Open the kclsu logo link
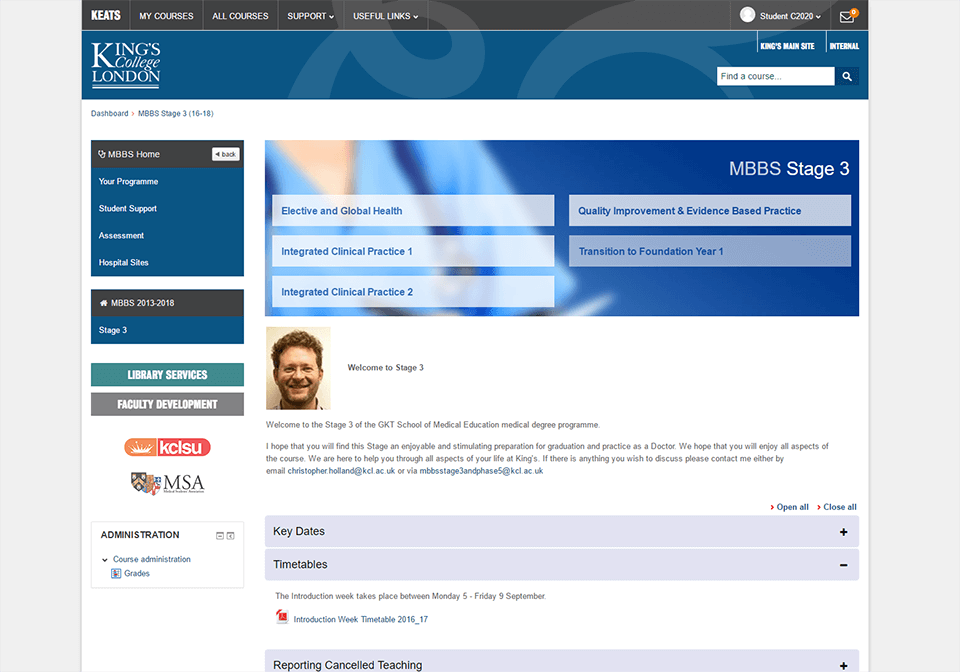The width and height of the screenshot is (960, 672). [x=167, y=447]
